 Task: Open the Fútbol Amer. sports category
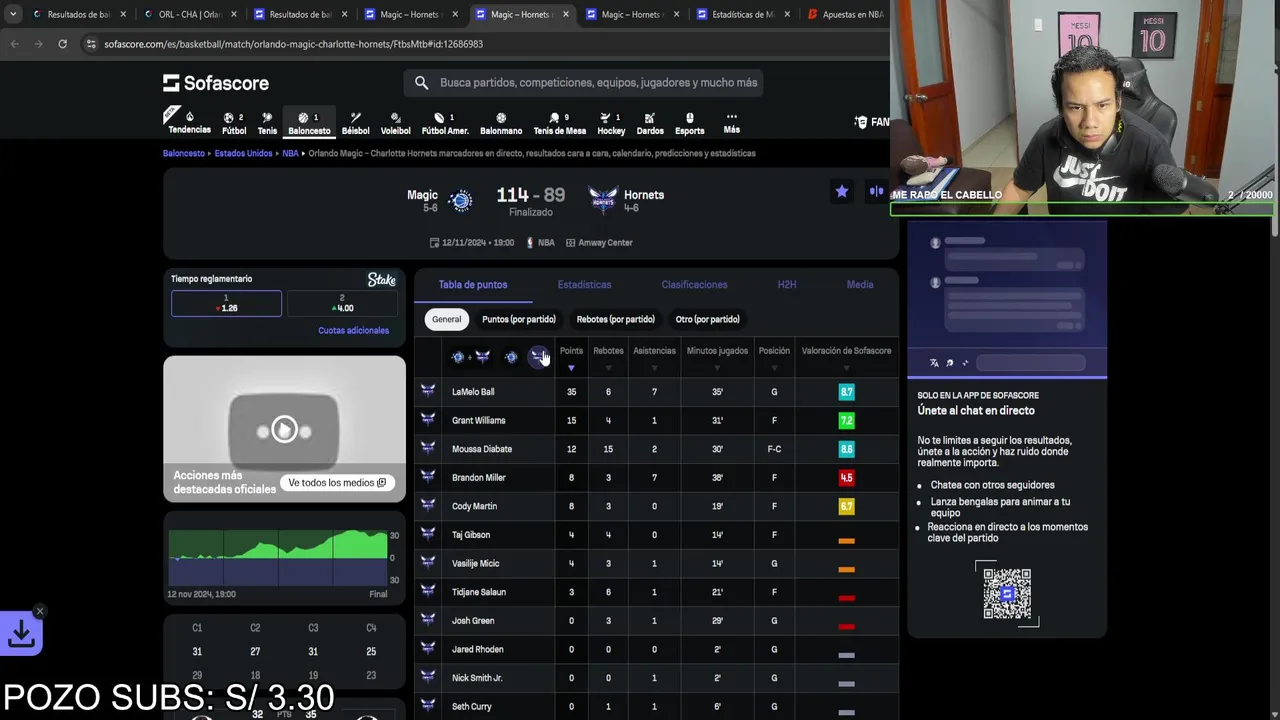(445, 123)
